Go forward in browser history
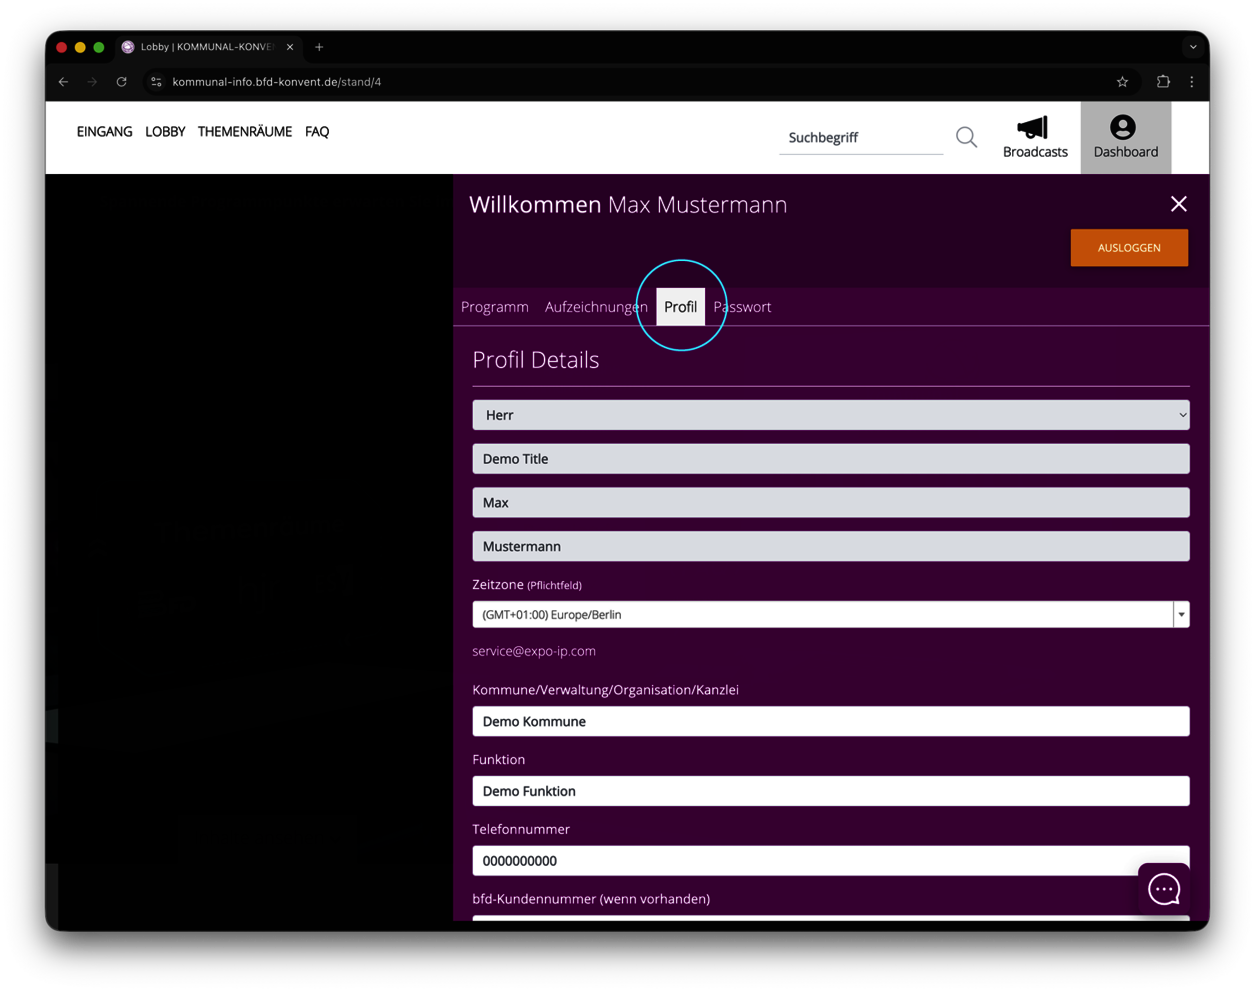1255x992 pixels. pos(93,82)
